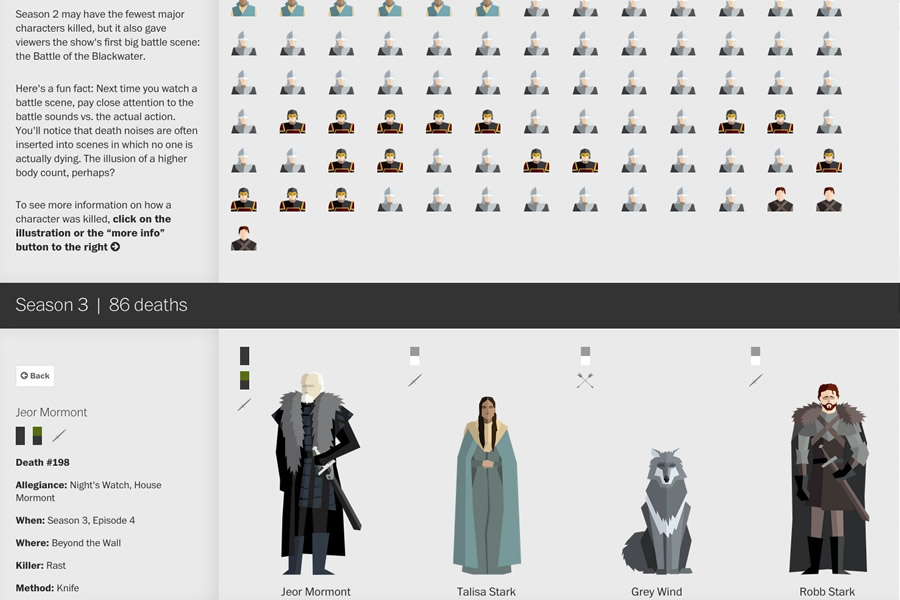The image size is (900, 600).
Task: Select the knife icon above Robb Stark
Action: pyautogui.click(x=756, y=380)
